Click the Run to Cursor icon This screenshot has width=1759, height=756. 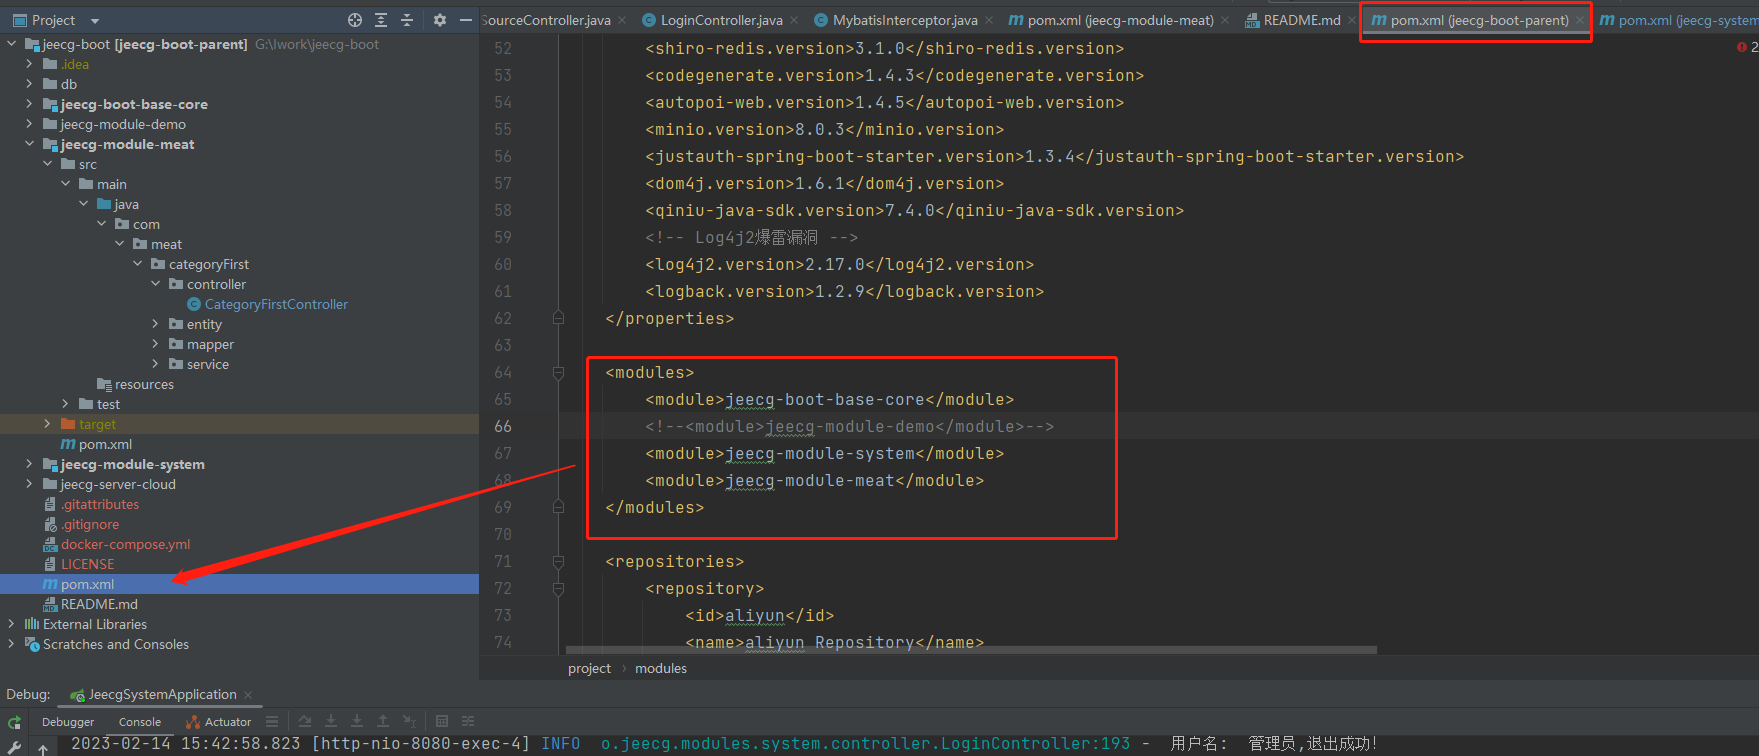click(409, 721)
